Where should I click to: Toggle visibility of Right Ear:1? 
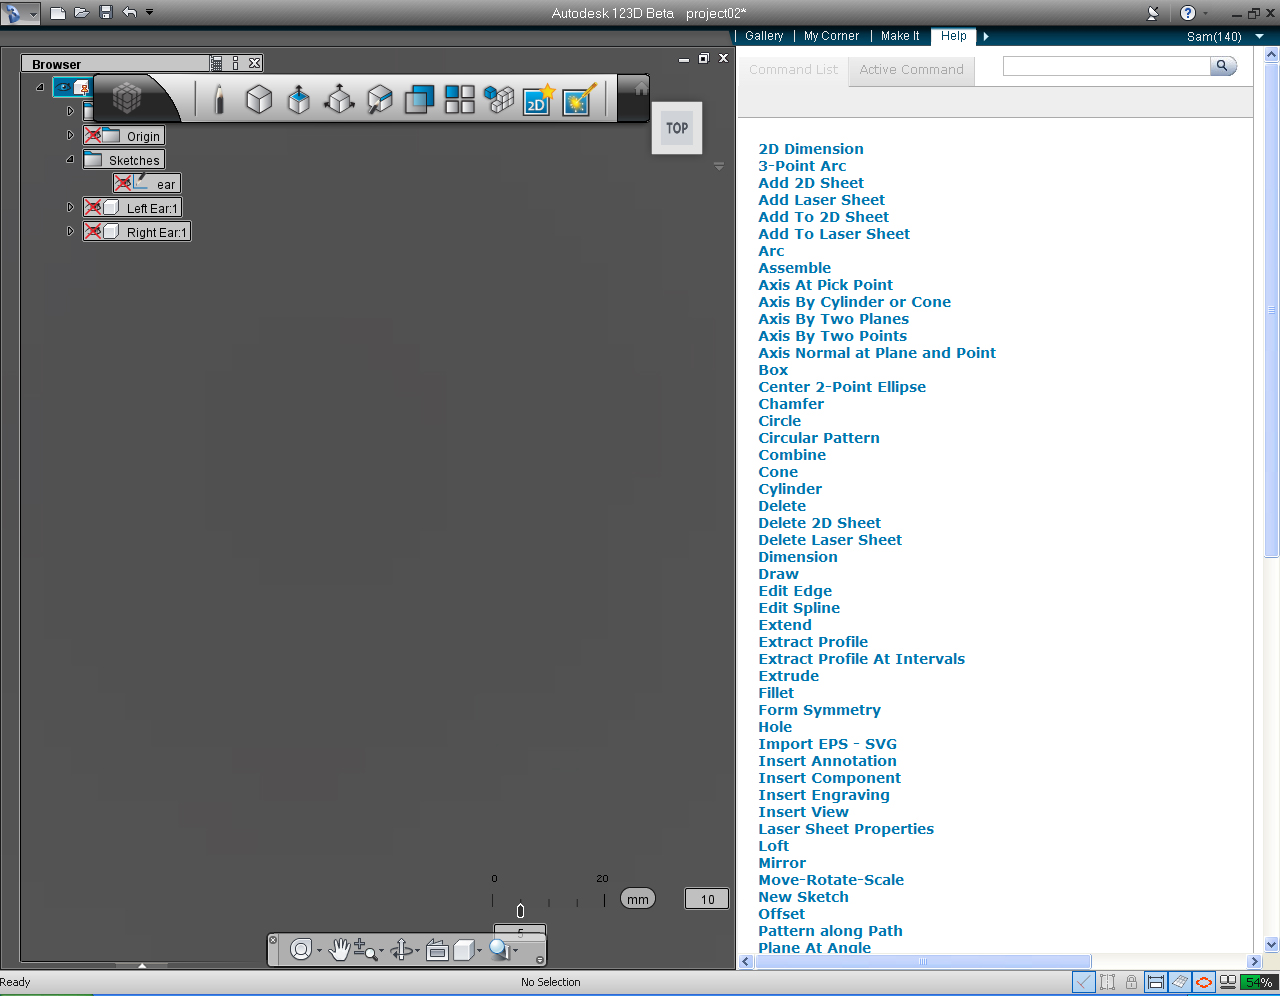pyautogui.click(x=93, y=232)
